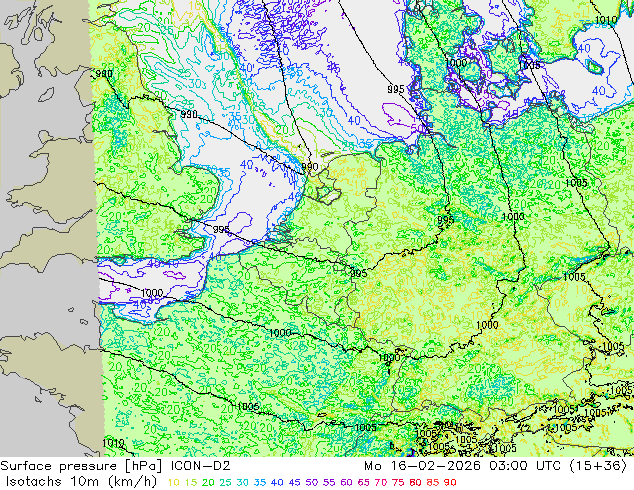Image resolution: width=634 pixels, height=490 pixels.
Task: Pick the 60 isotach legend value
Action: click(x=346, y=482)
